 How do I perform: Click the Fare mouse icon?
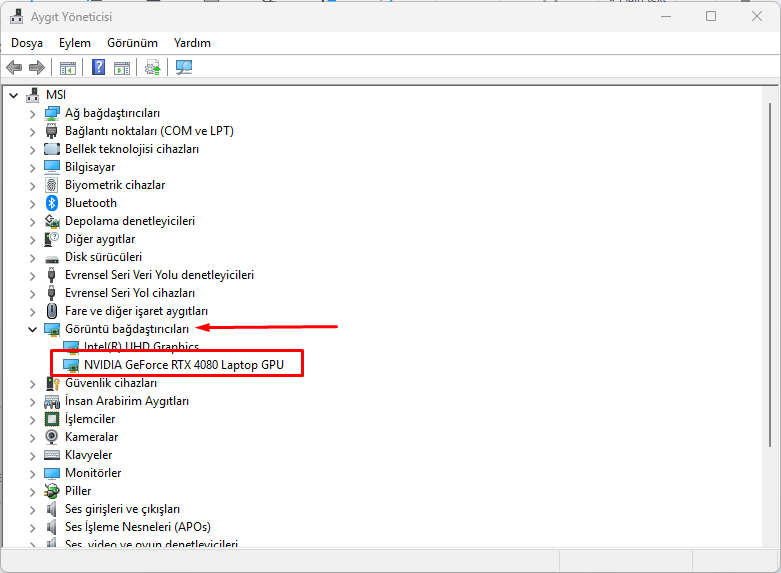[x=52, y=311]
